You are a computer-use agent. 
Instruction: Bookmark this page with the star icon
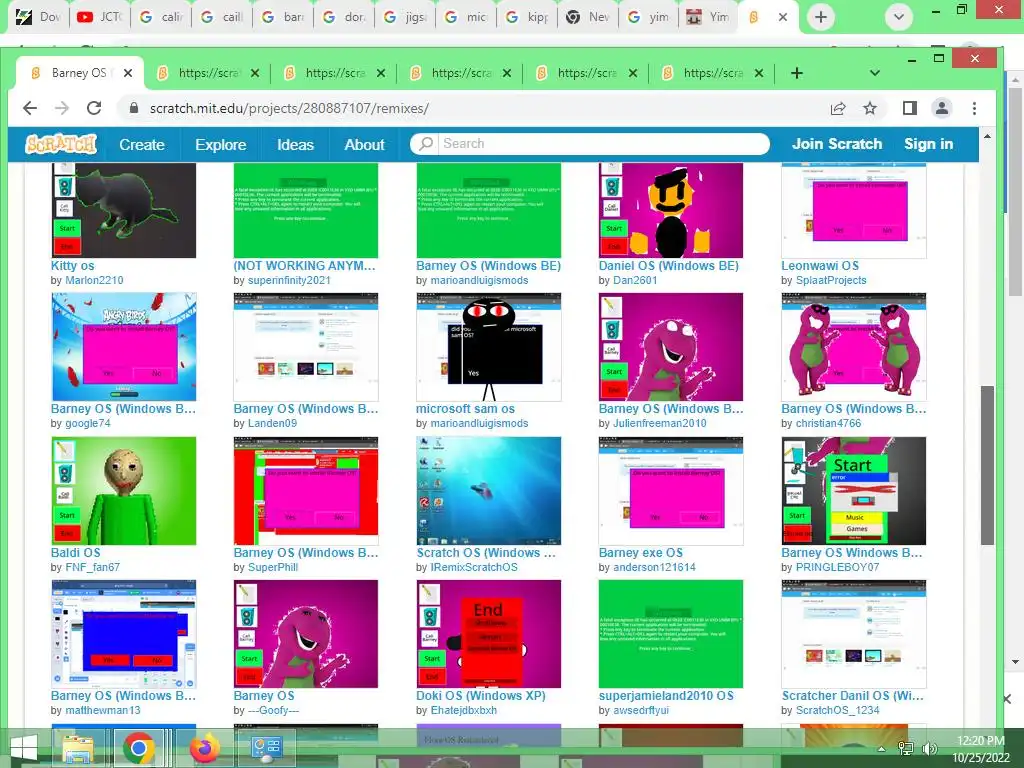(x=869, y=108)
